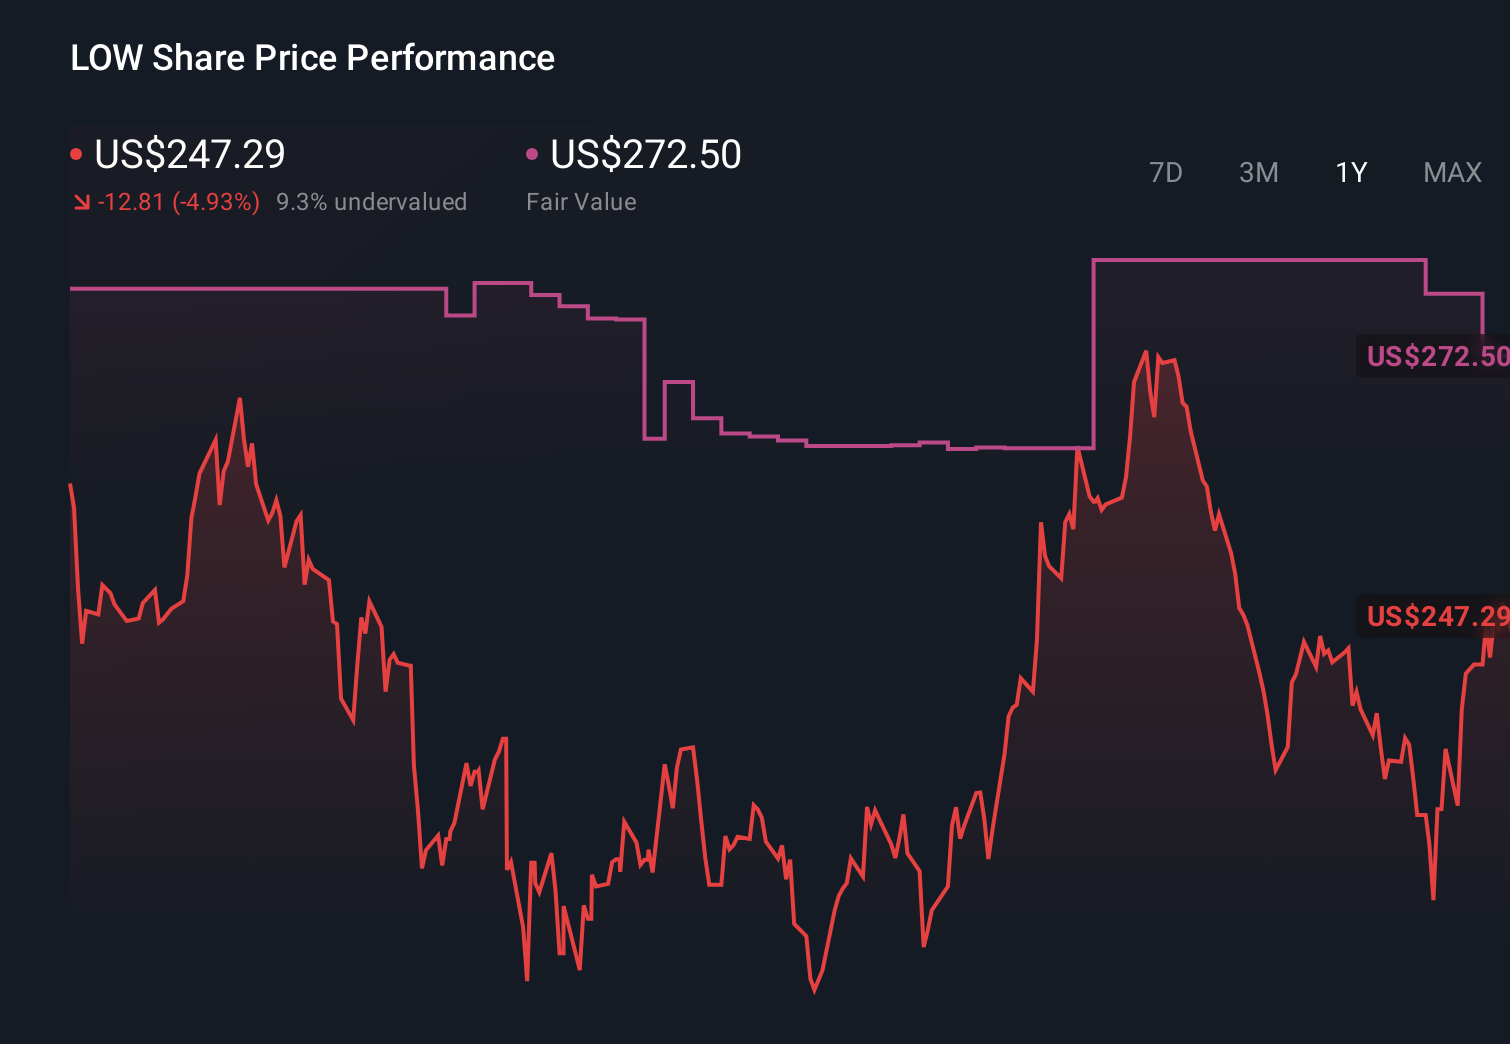The width and height of the screenshot is (1510, 1044).
Task: Click the 9.3% undervalued text
Action: tap(372, 201)
